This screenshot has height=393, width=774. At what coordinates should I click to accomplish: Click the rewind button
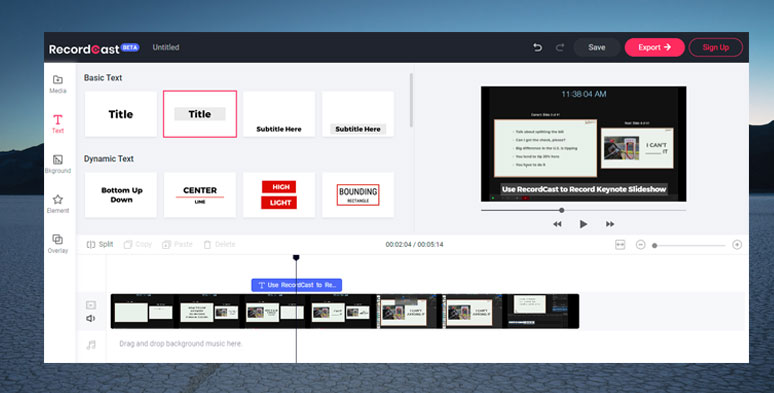click(x=557, y=224)
